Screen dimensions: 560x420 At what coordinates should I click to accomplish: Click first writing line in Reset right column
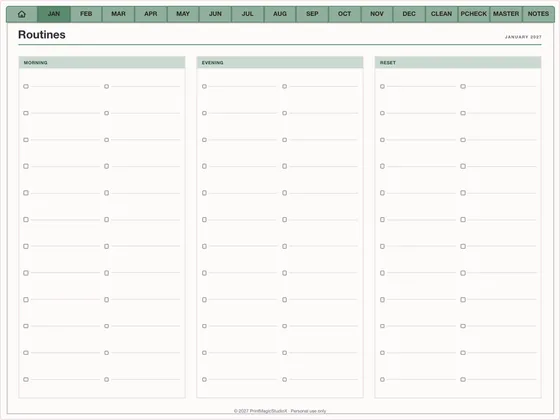click(x=502, y=86)
